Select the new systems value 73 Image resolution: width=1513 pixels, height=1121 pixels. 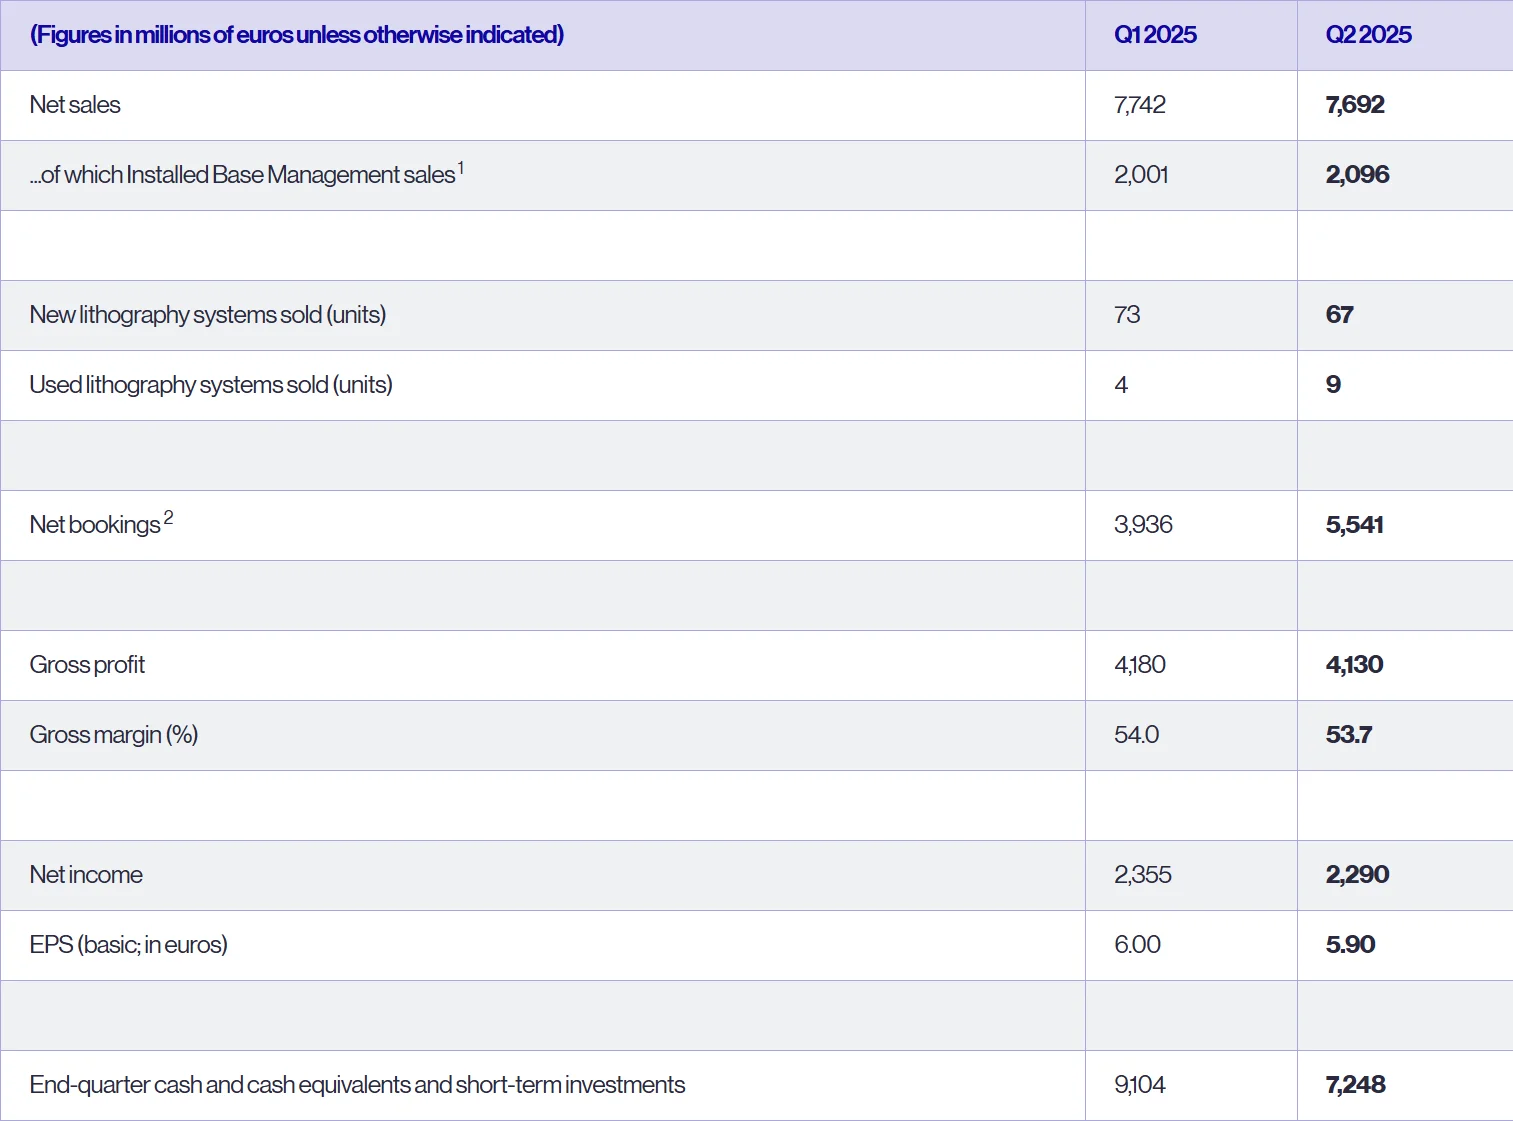(x=1127, y=315)
